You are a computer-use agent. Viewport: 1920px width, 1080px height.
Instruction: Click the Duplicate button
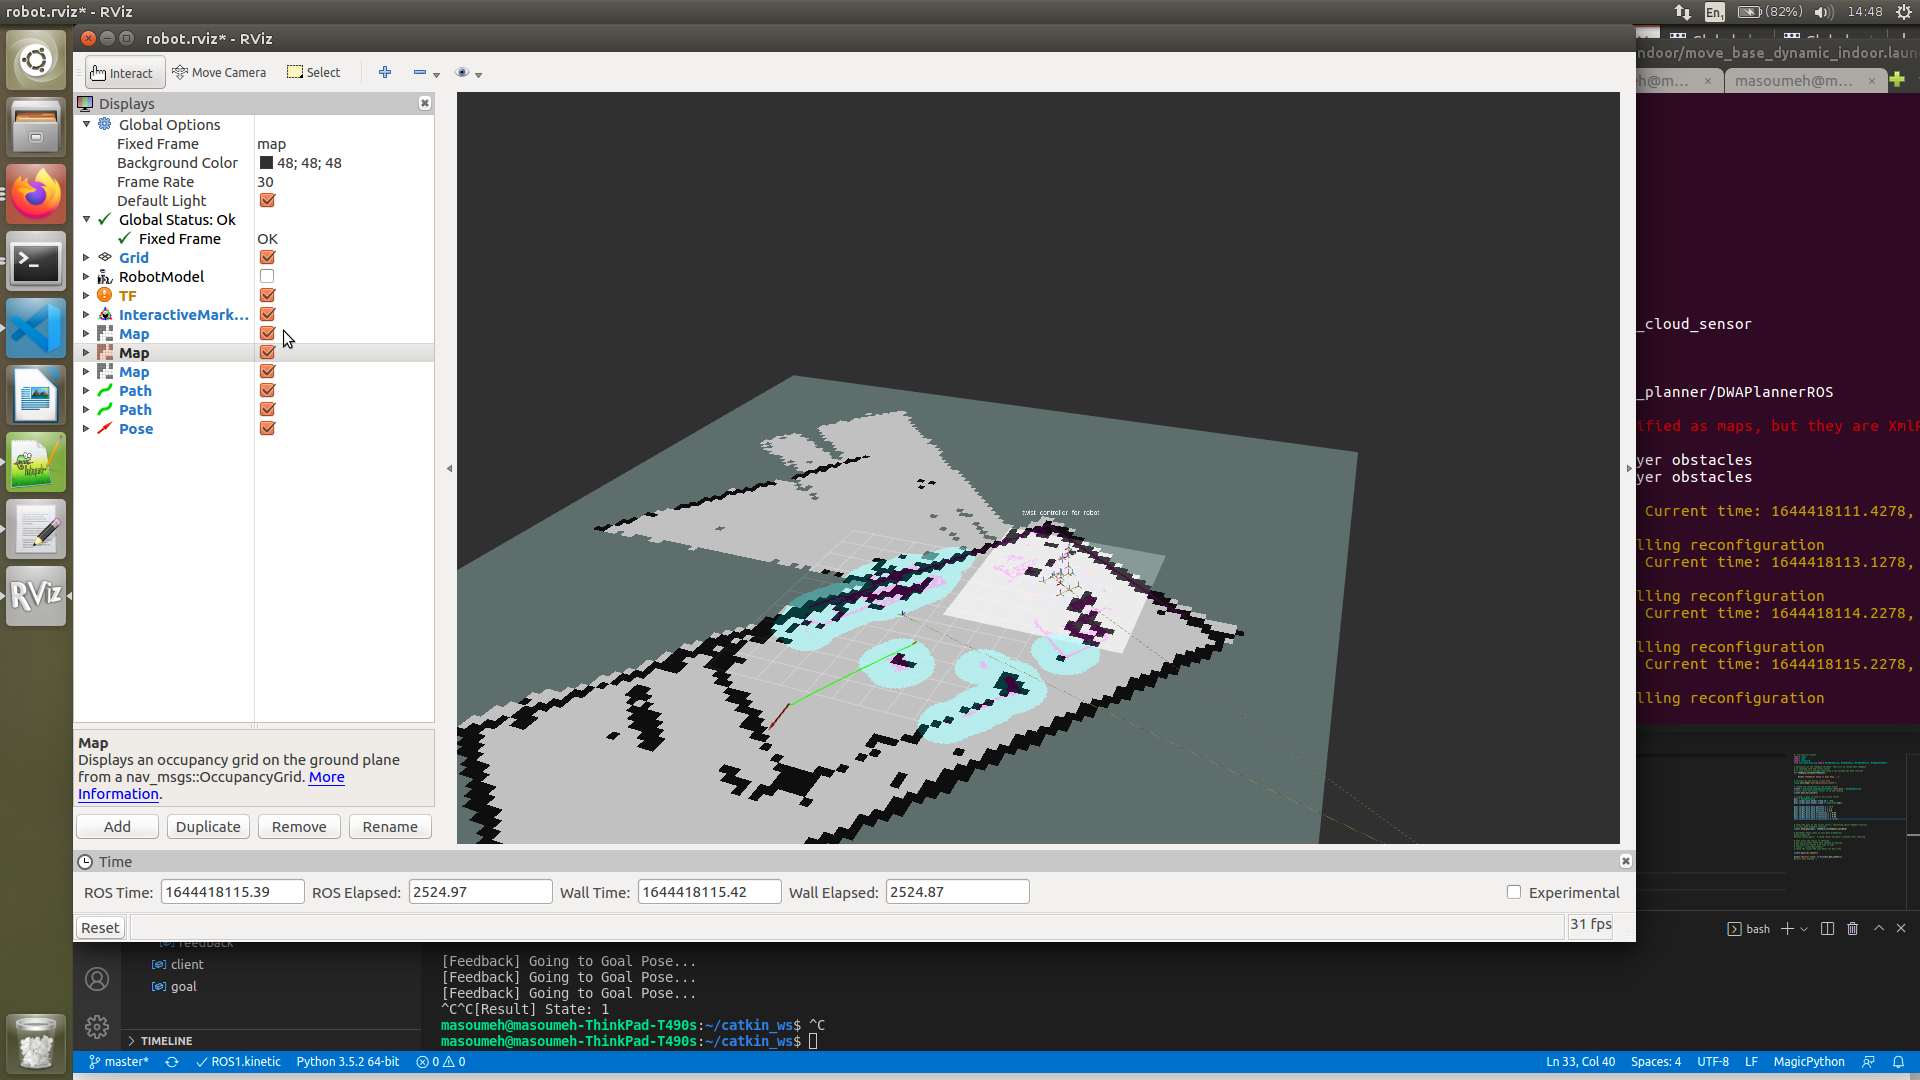(208, 826)
